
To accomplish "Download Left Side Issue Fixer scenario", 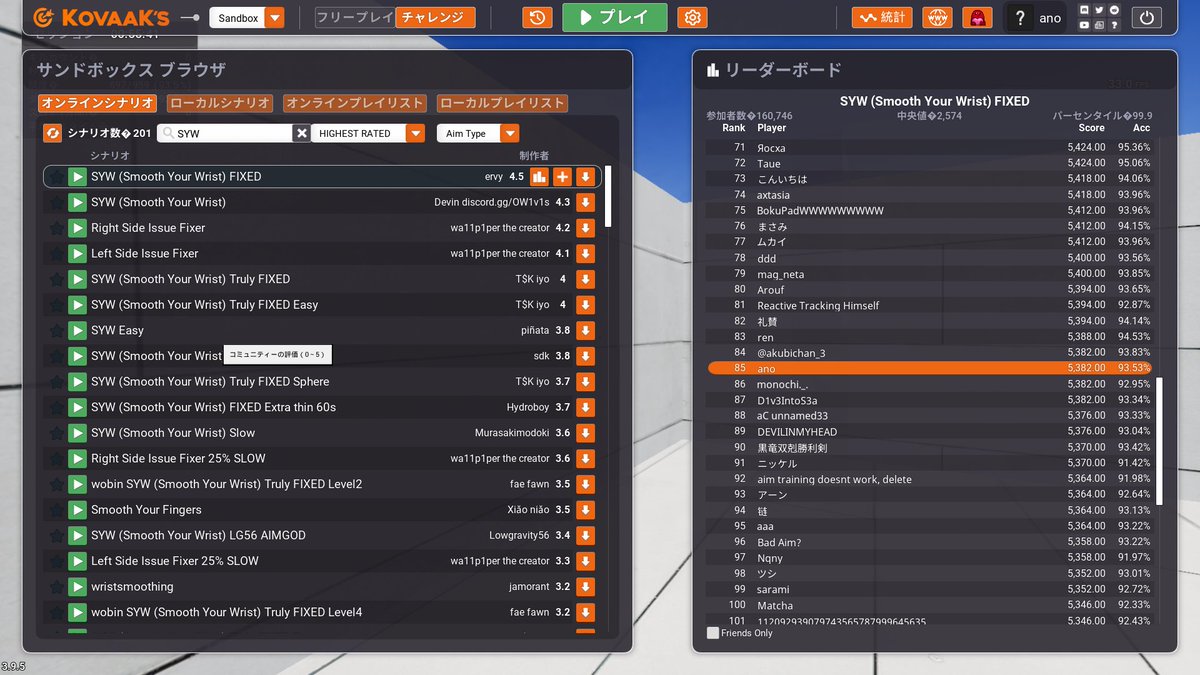I will tap(586, 254).
